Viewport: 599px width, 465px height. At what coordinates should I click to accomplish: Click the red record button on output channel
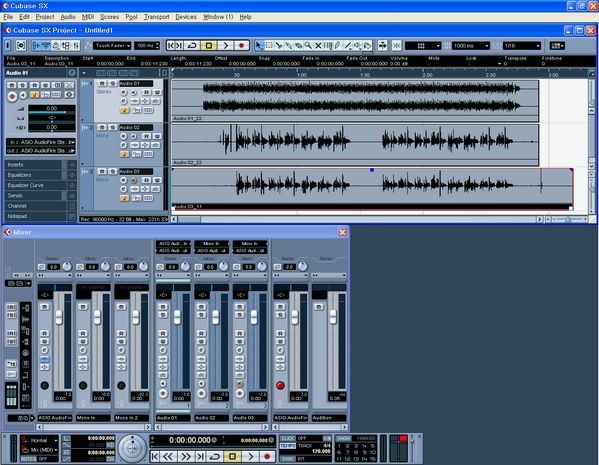[280, 386]
